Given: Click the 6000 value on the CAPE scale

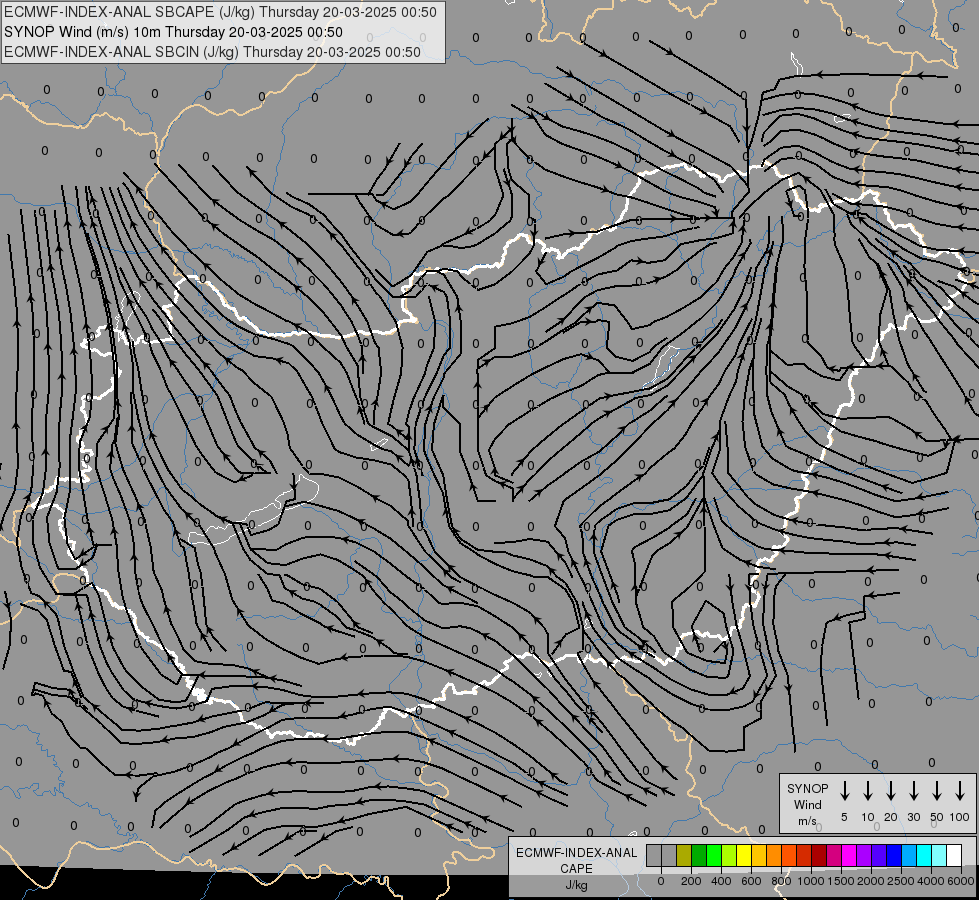Looking at the screenshot, I should tap(960, 881).
